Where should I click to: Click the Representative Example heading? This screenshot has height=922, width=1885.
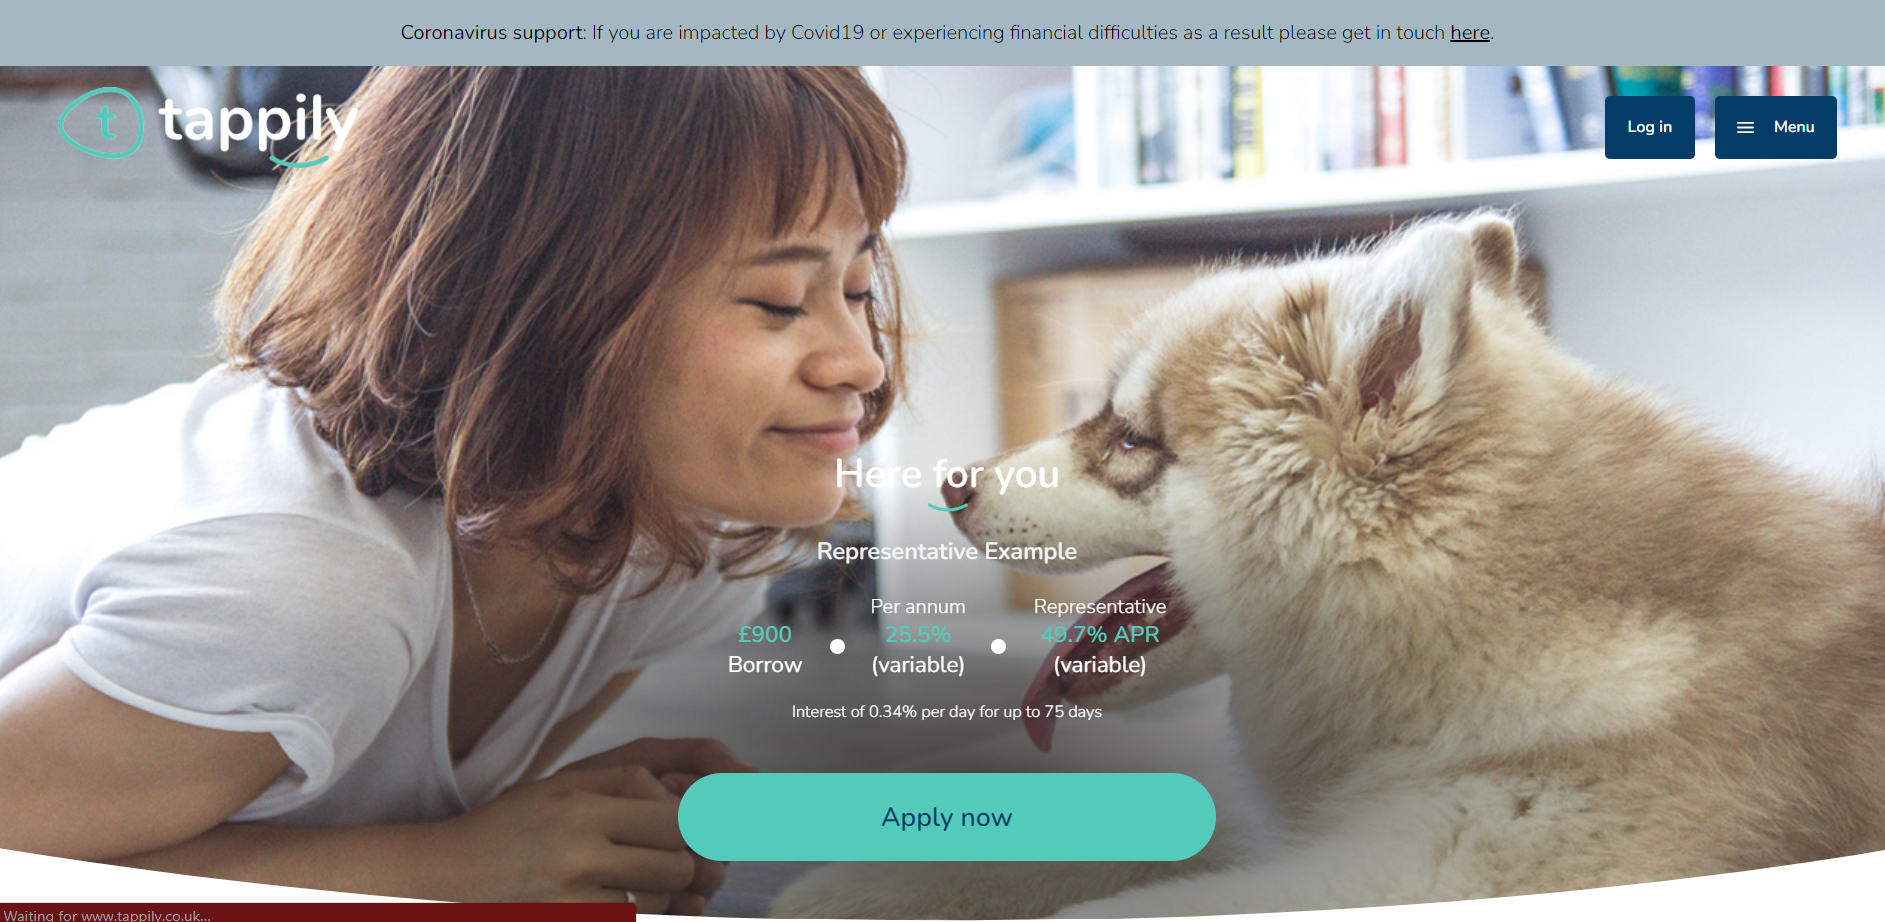tap(946, 551)
